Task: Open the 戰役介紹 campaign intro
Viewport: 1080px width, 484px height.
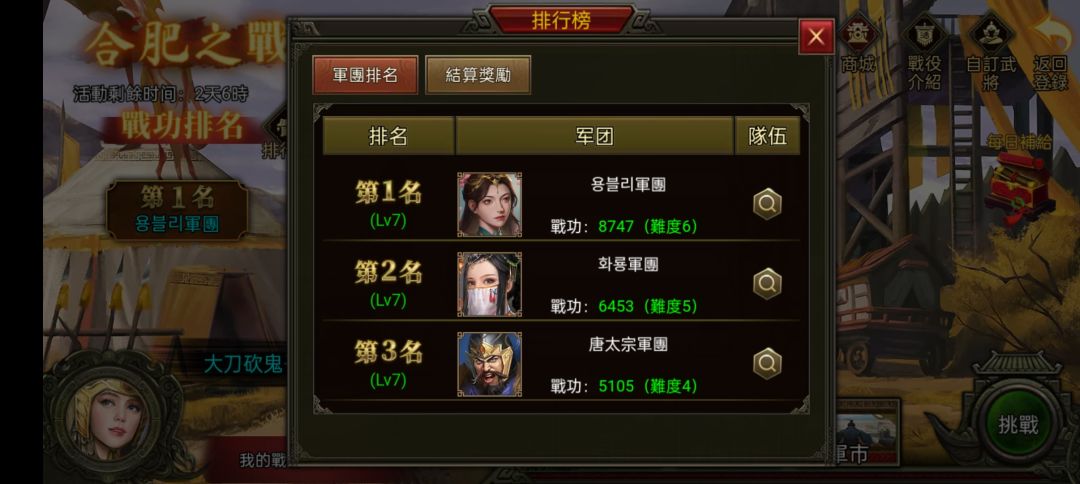Action: [924, 53]
